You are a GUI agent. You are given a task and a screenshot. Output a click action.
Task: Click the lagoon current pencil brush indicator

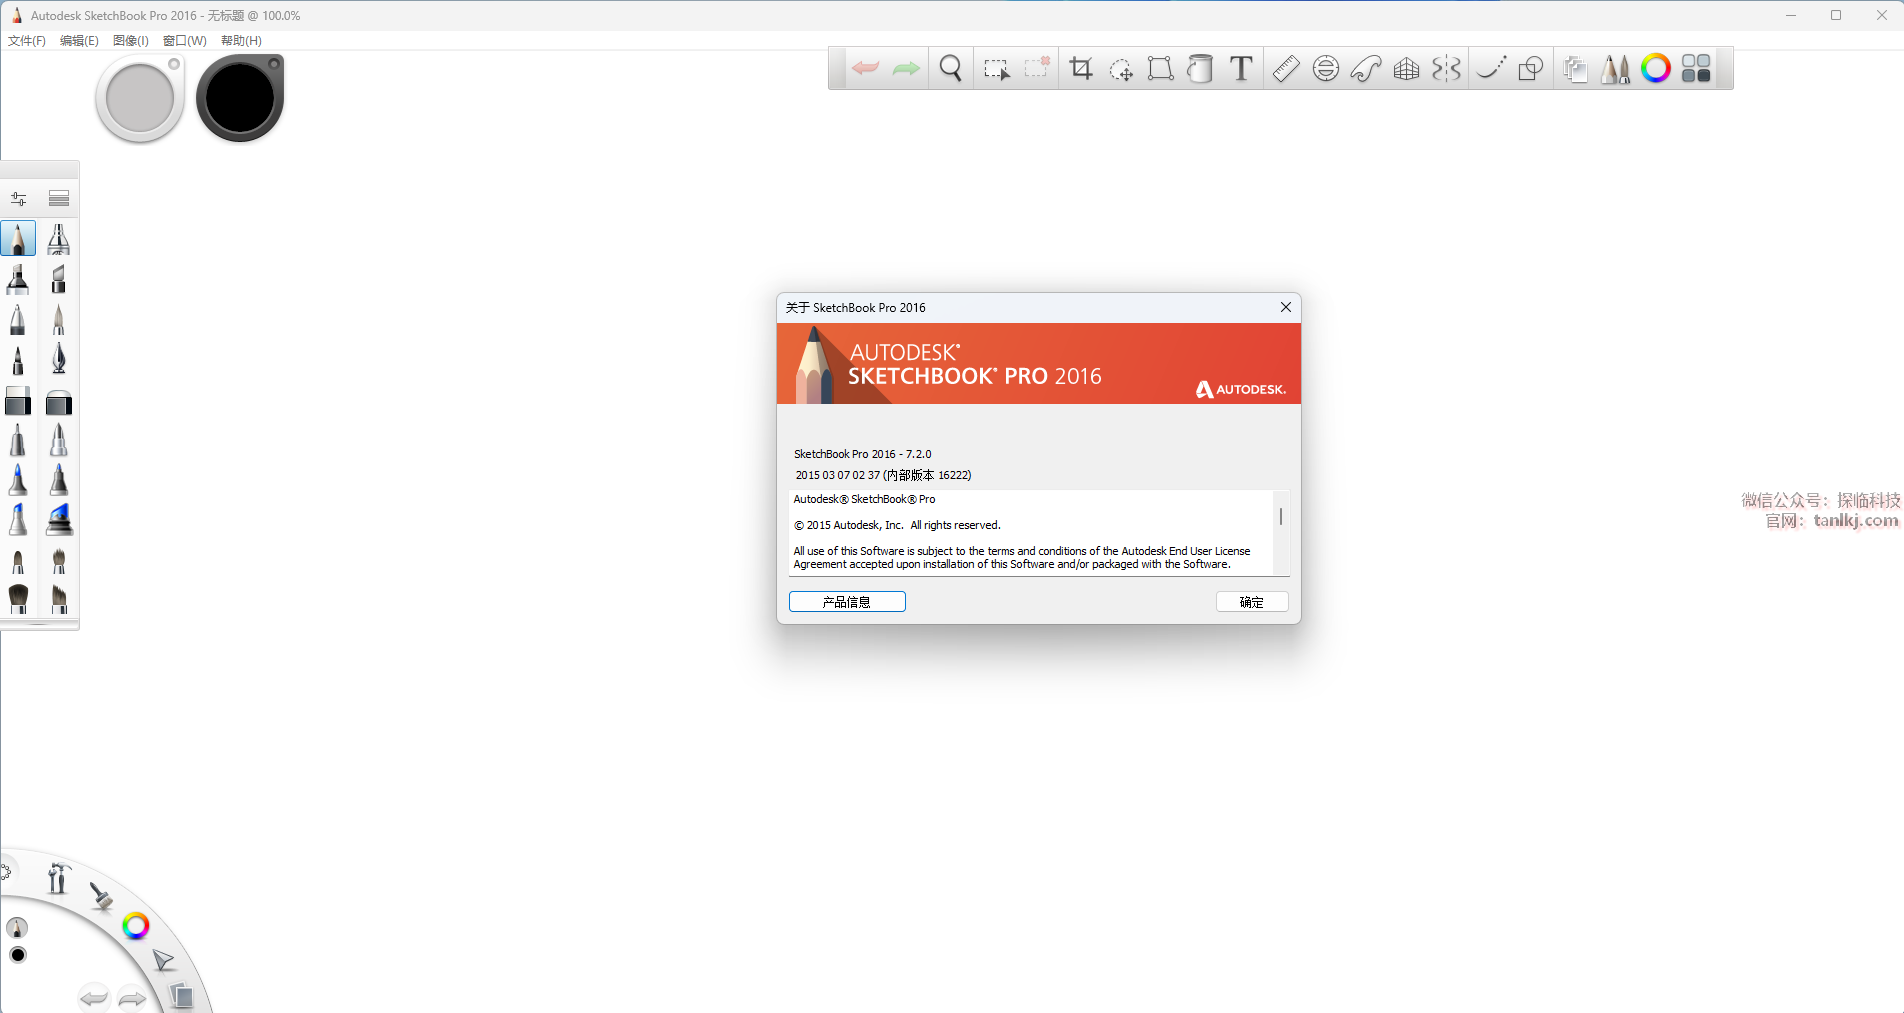[18, 928]
